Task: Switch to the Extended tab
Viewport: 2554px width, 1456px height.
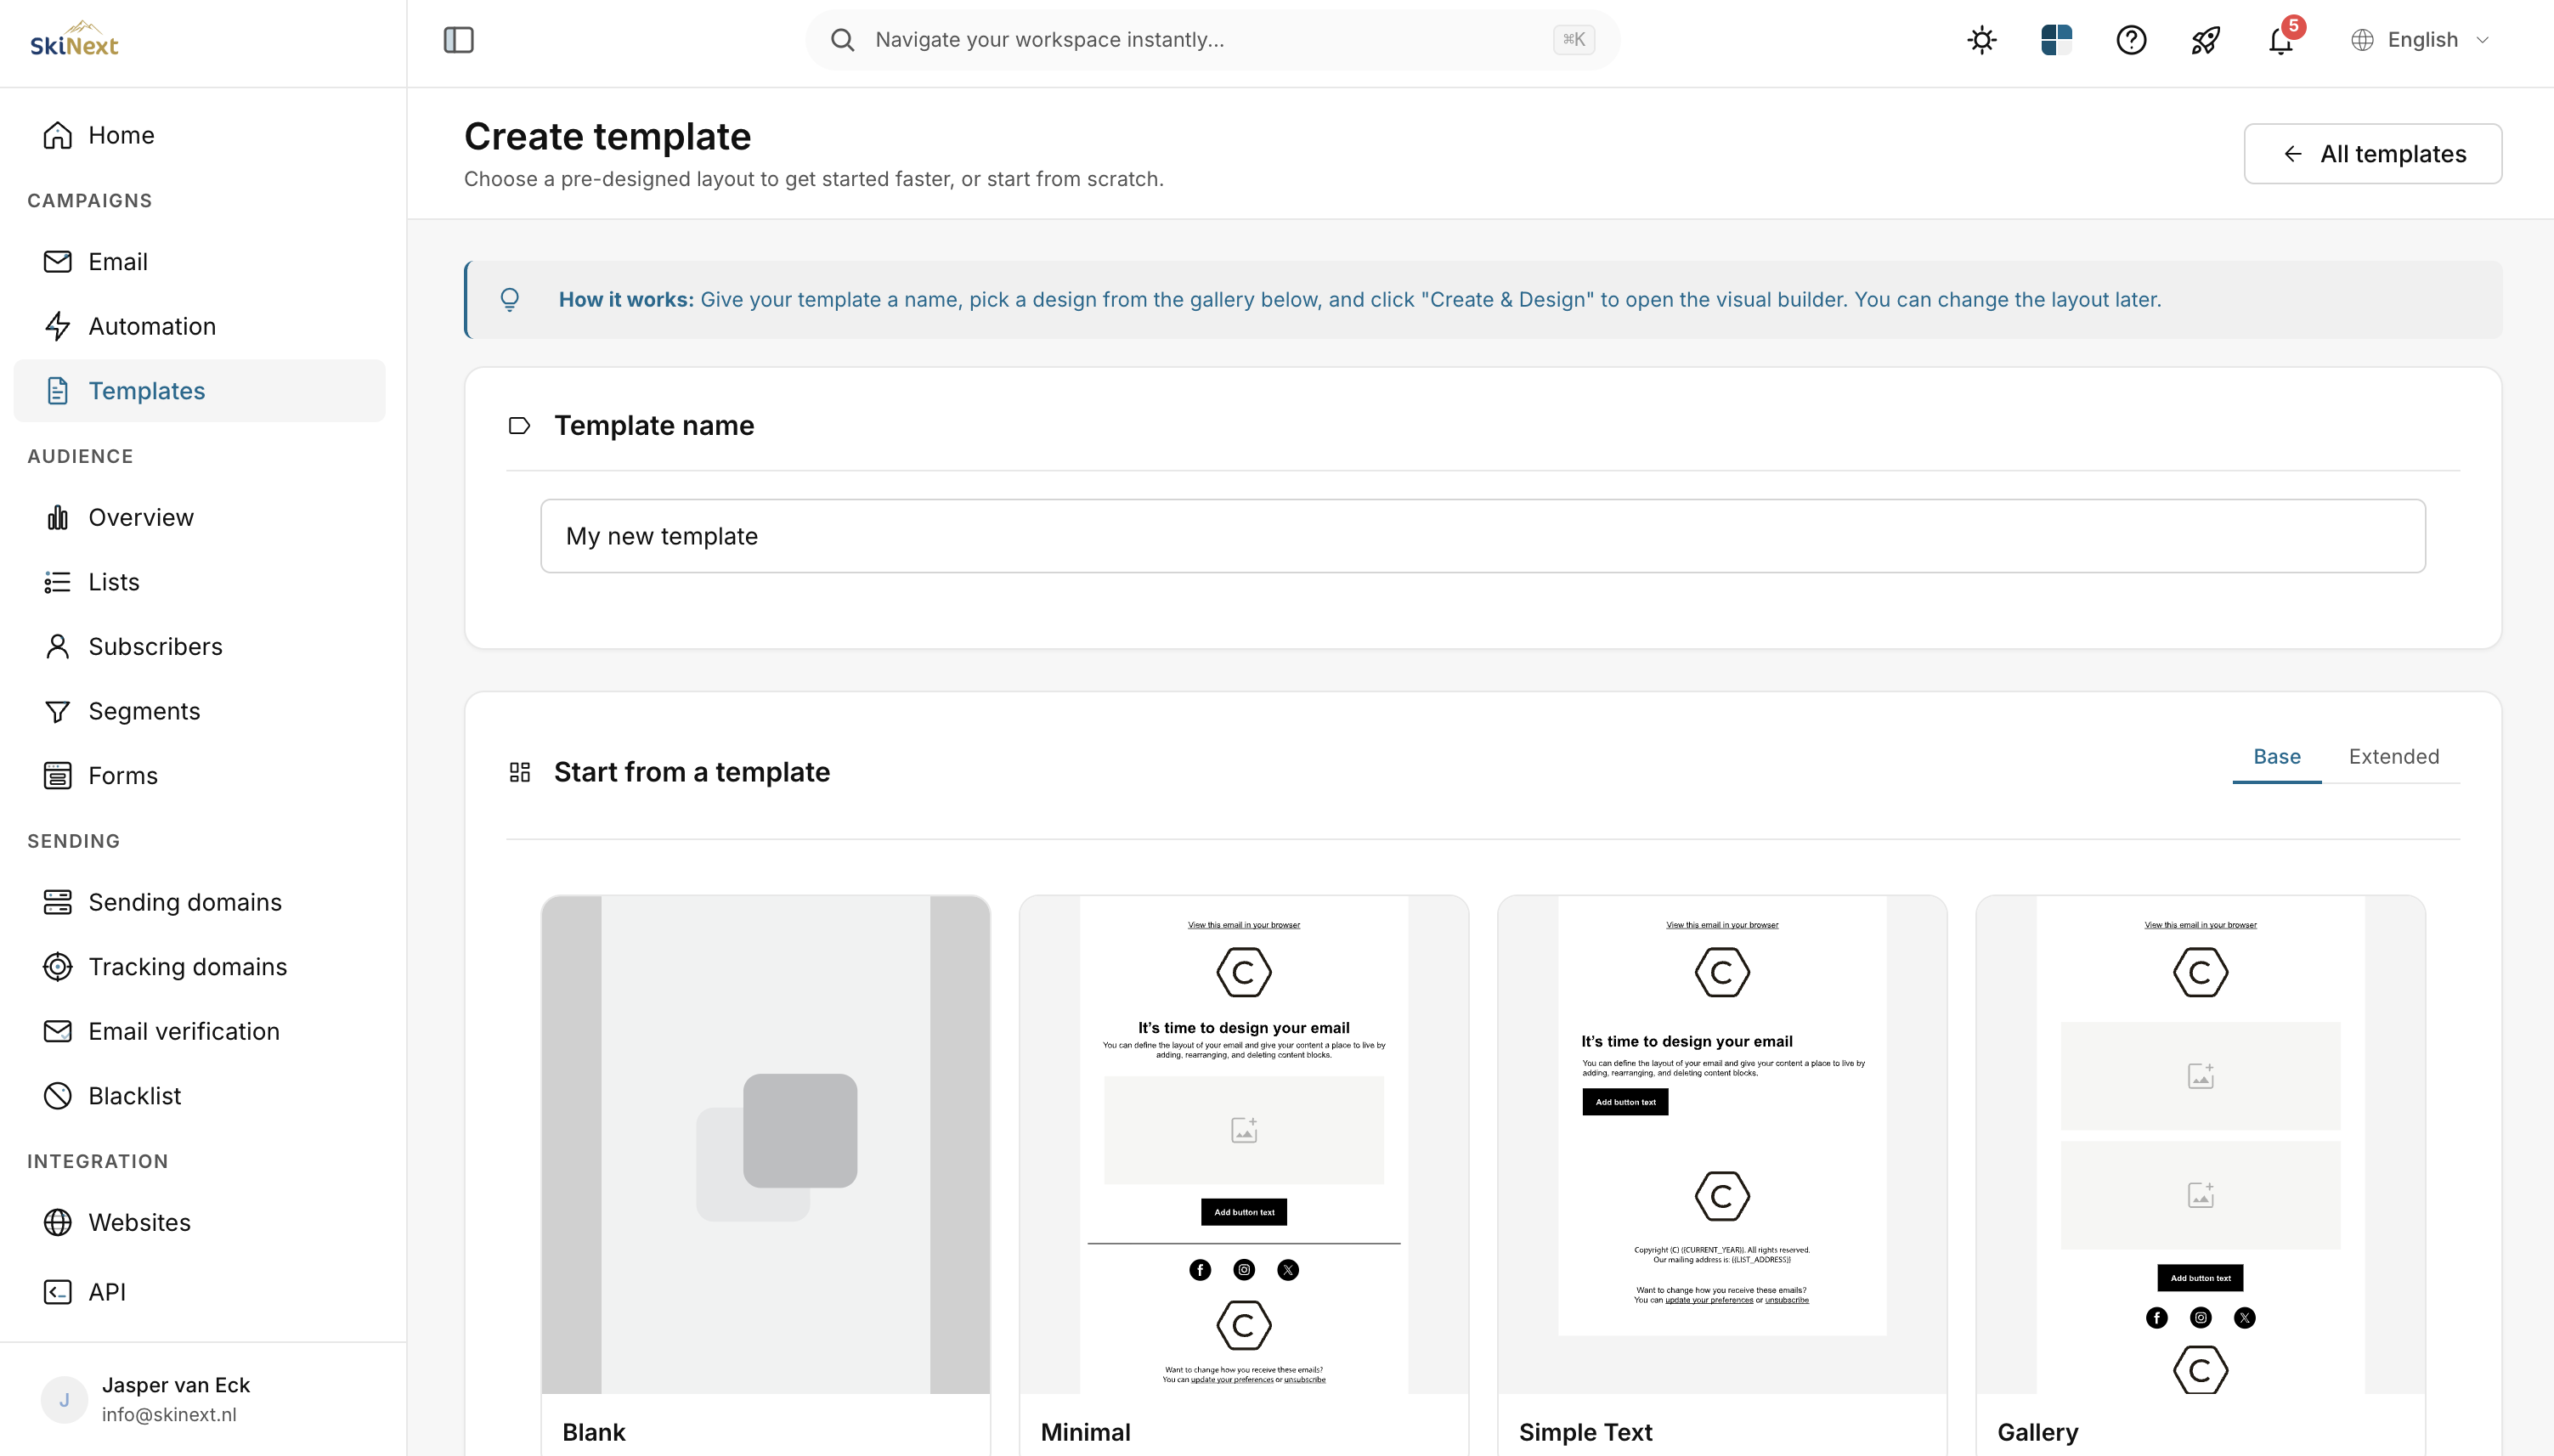Action: click(2393, 756)
